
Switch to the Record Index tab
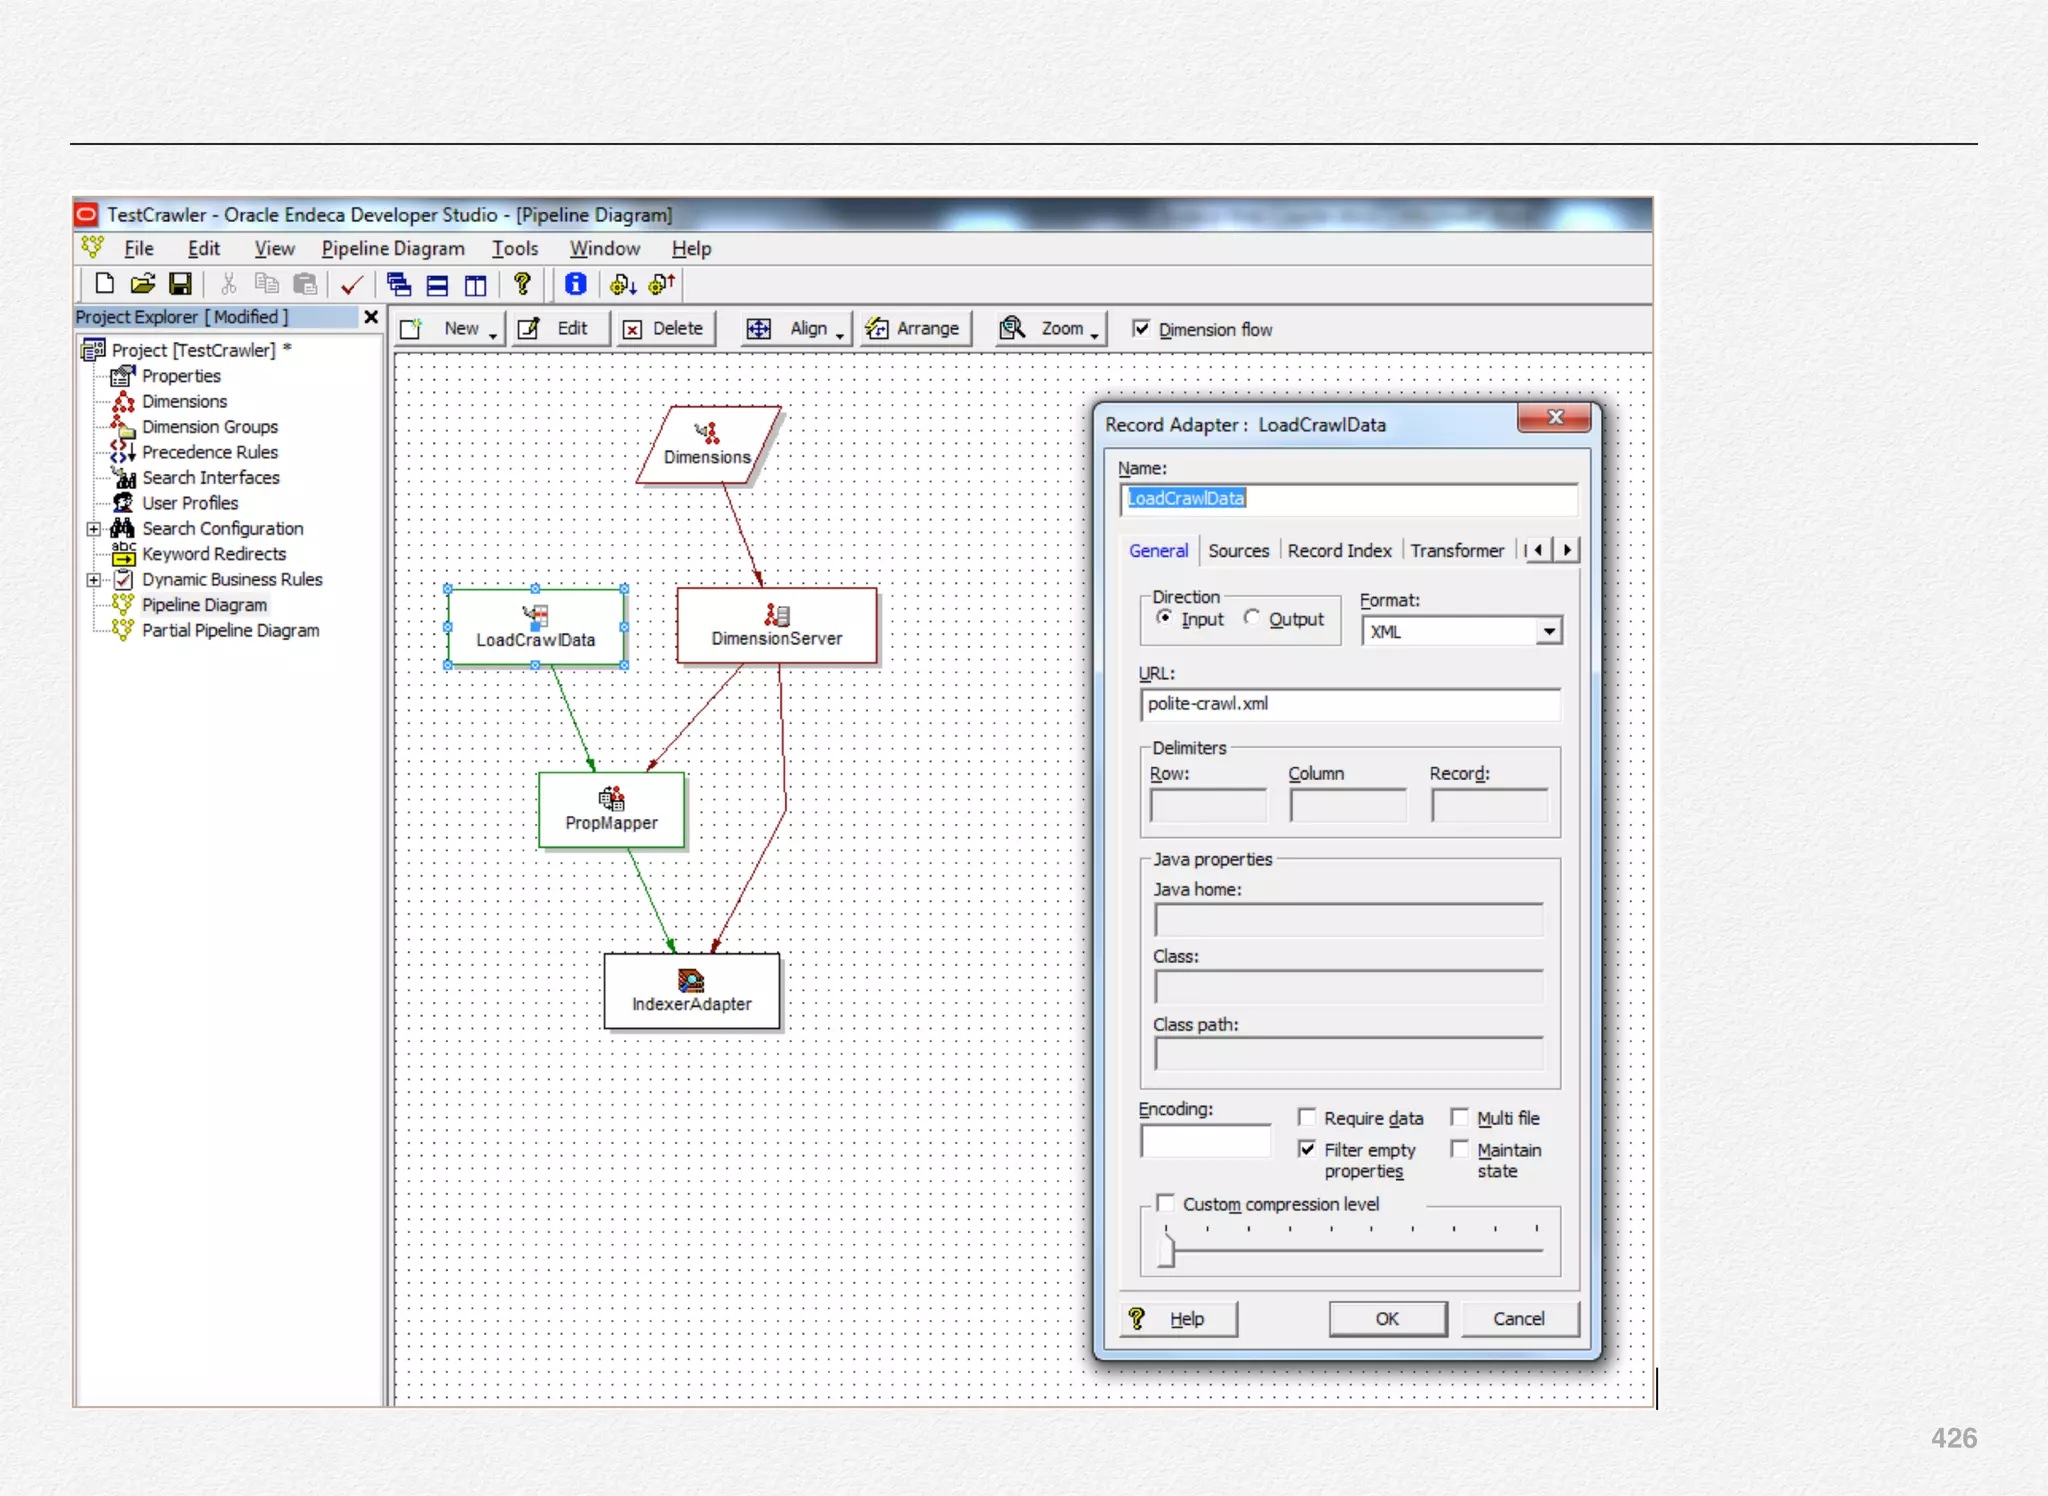[1339, 551]
